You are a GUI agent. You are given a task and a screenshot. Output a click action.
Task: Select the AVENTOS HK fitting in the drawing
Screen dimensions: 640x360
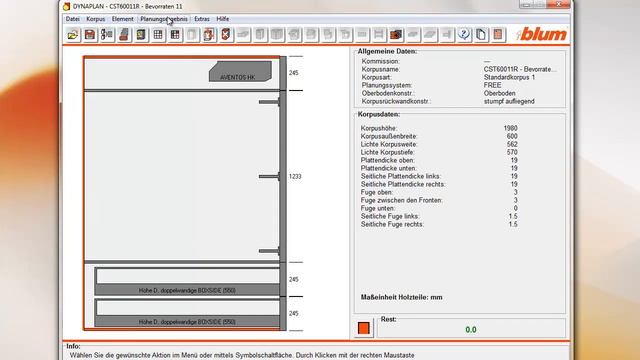click(240, 71)
